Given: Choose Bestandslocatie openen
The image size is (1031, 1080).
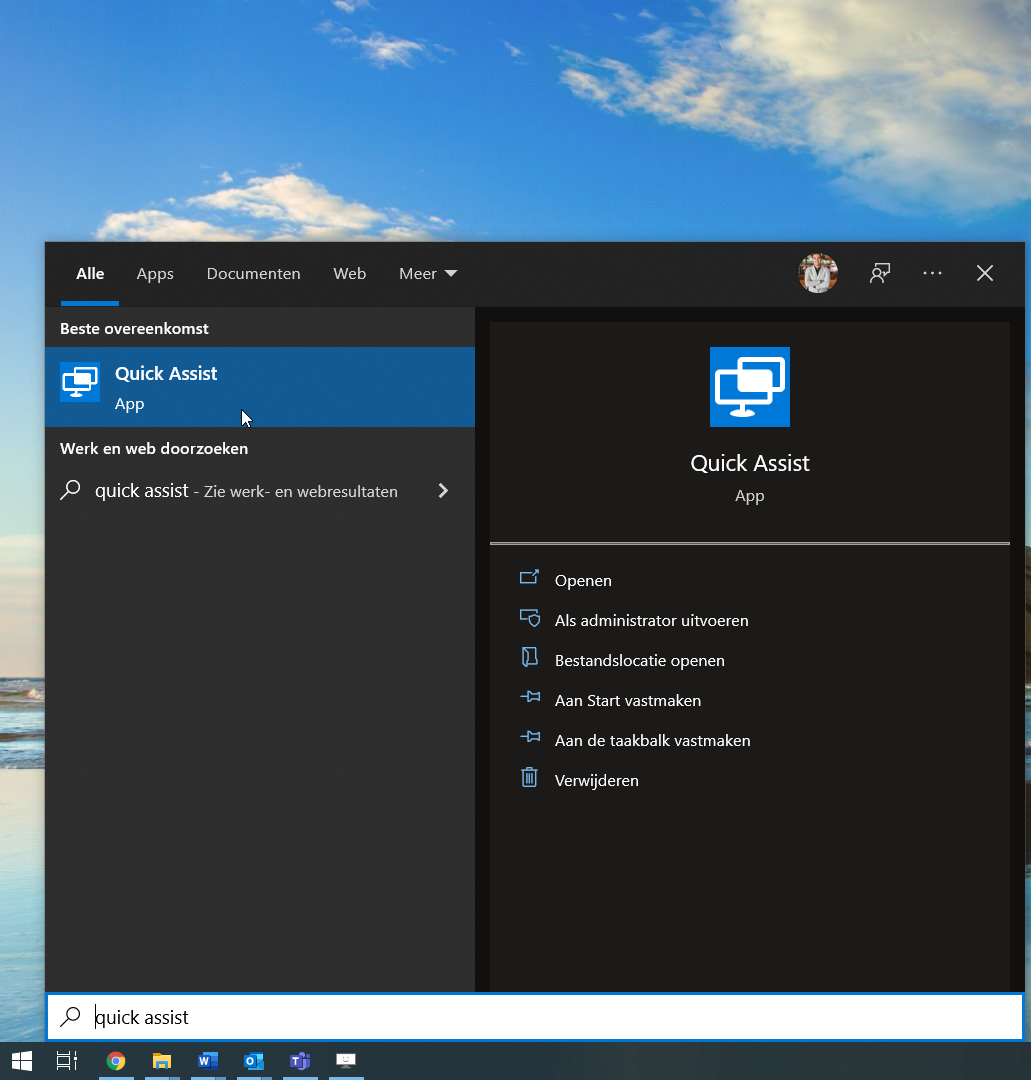Looking at the screenshot, I should tap(639, 660).
